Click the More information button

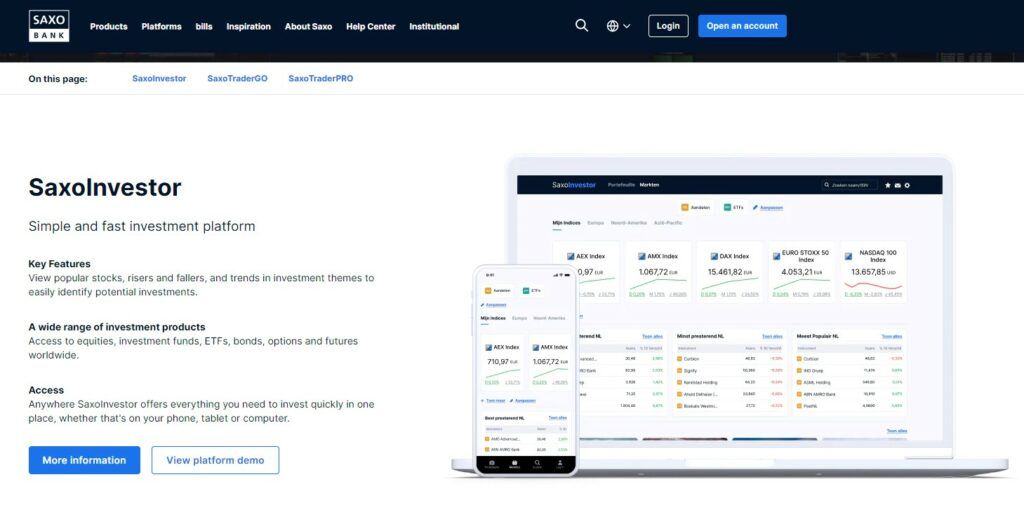pos(84,460)
